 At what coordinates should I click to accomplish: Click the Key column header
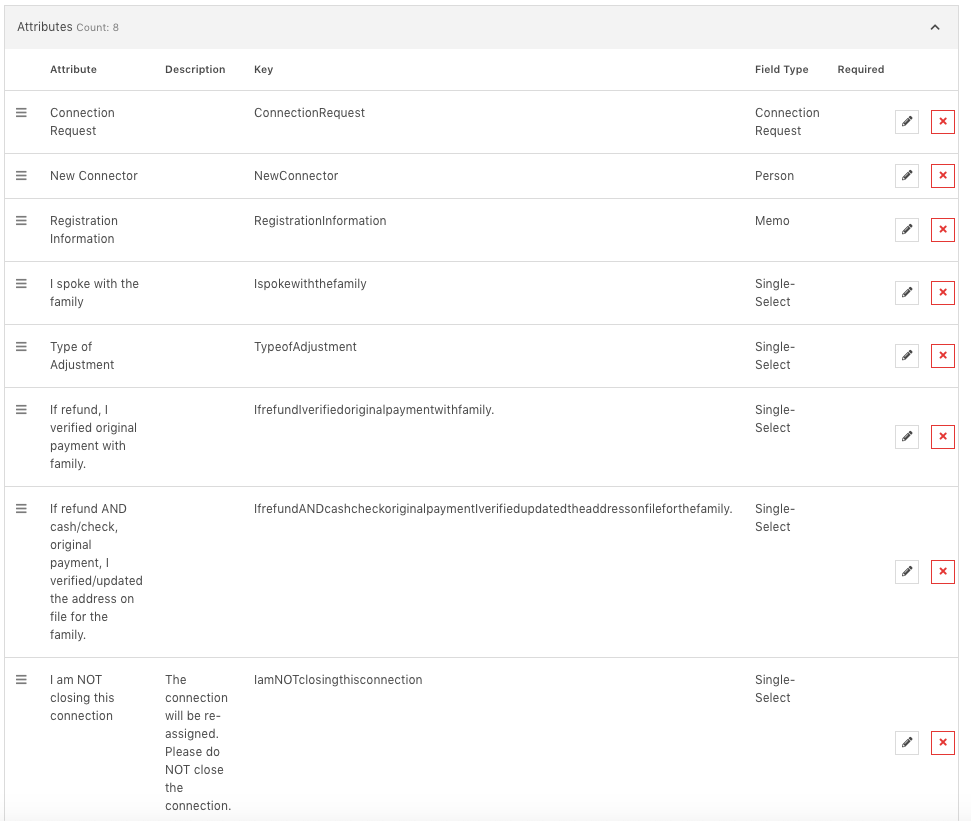[x=263, y=69]
